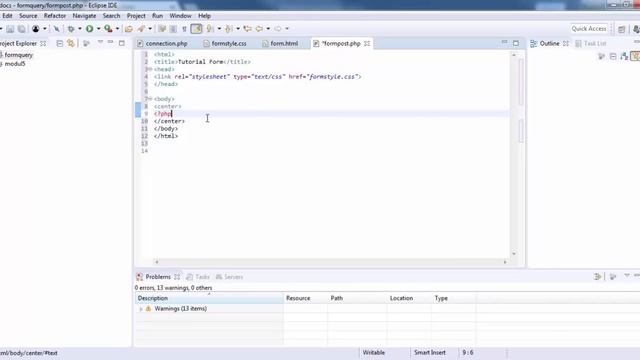Toggle Mark Occurrences in the toolbar
The image size is (640, 360).
[162, 29]
